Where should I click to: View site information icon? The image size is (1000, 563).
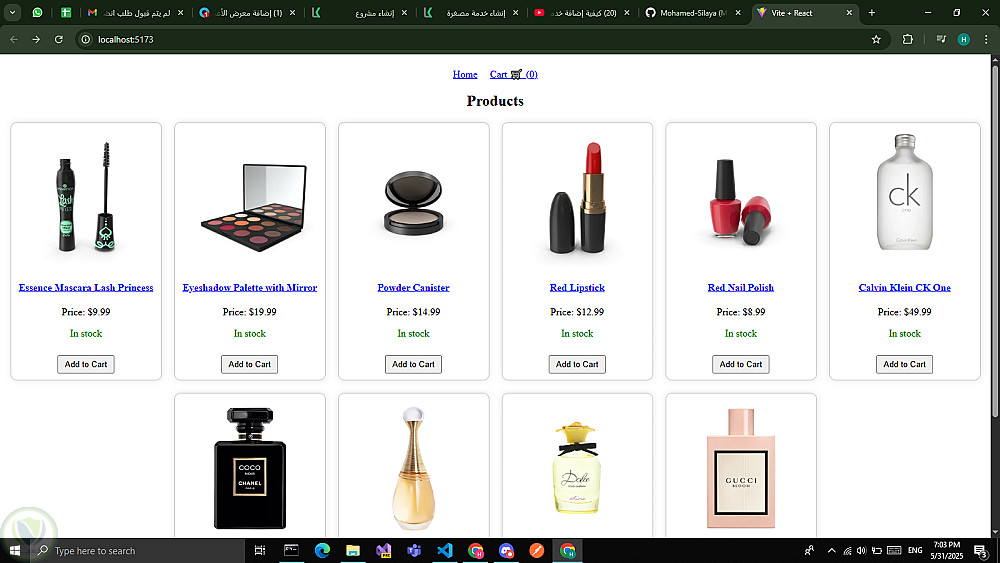(85, 40)
